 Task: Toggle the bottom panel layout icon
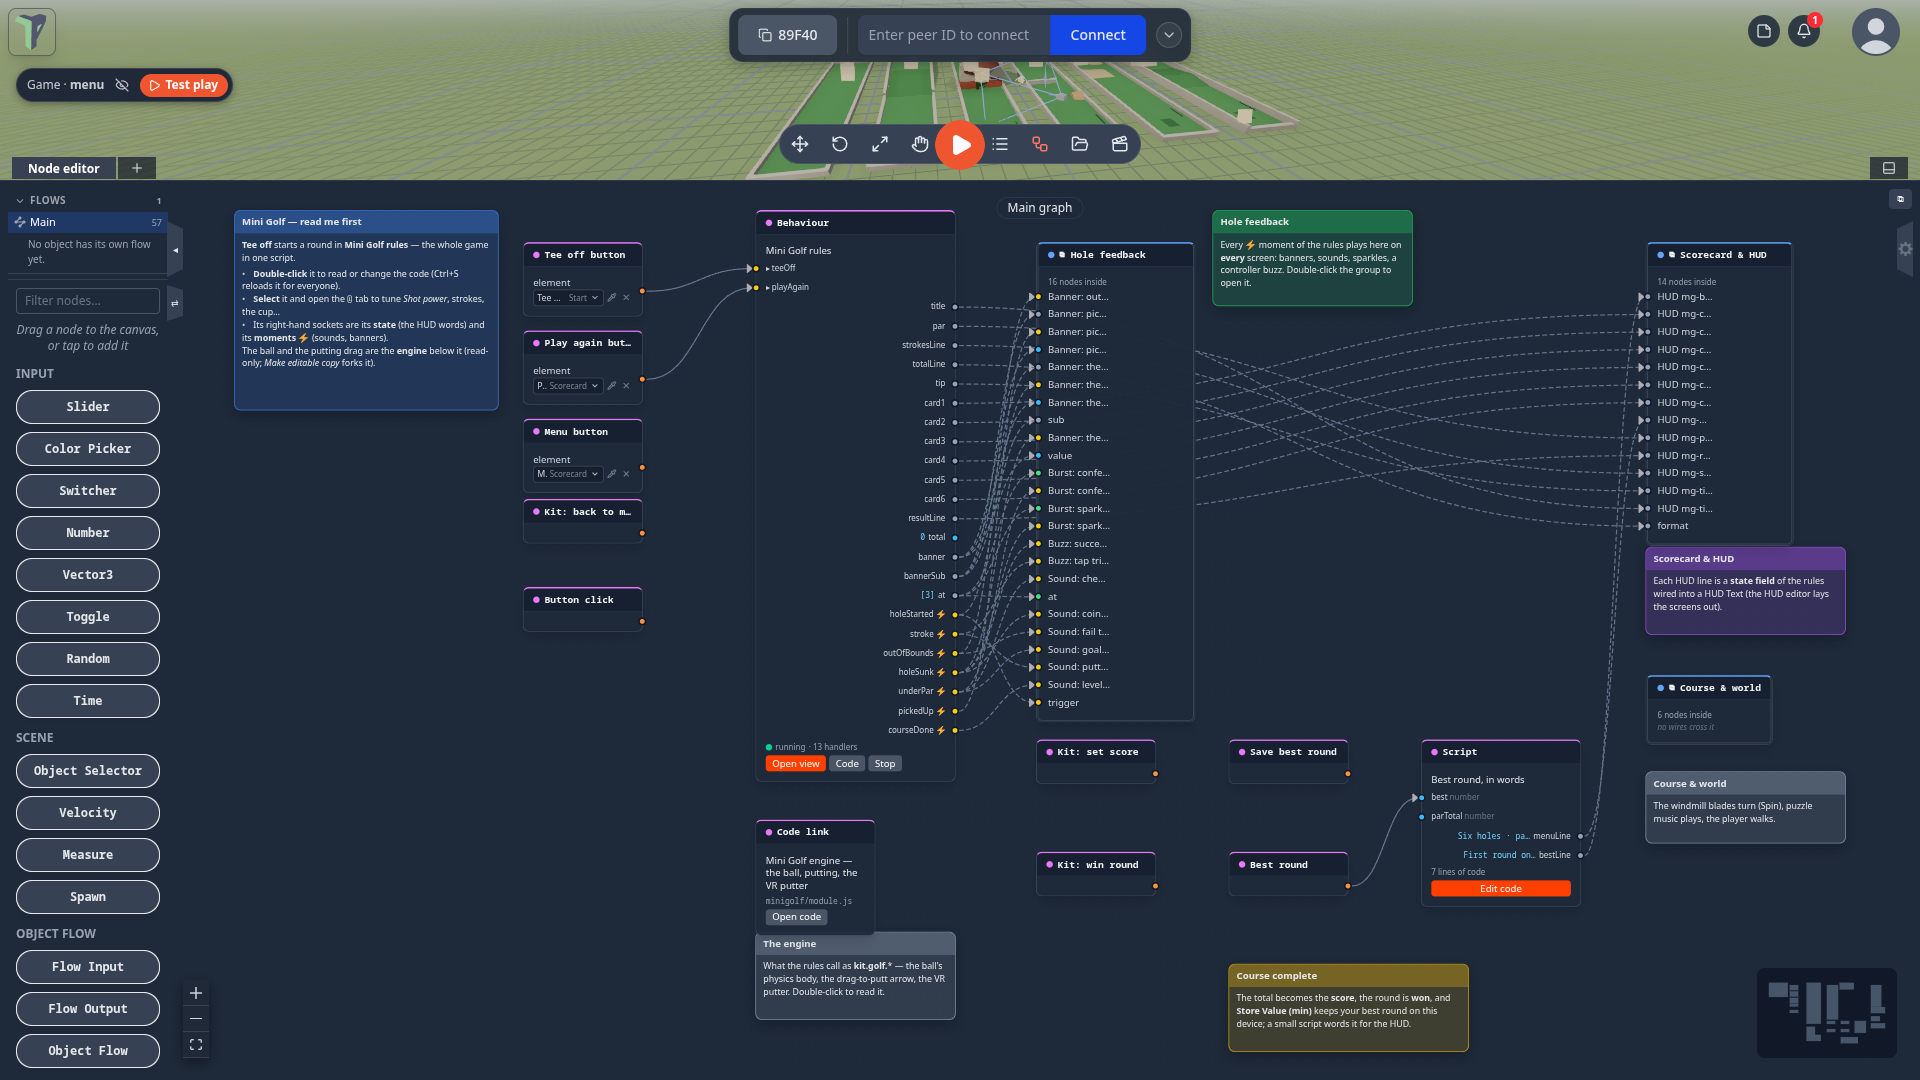tap(1889, 168)
